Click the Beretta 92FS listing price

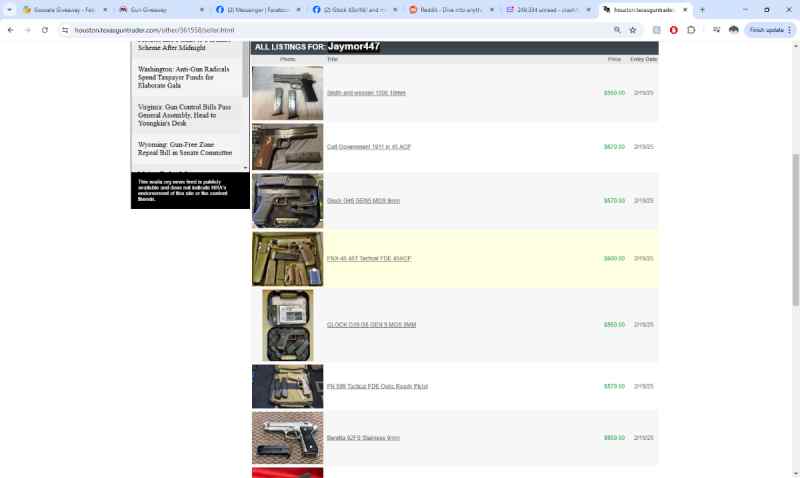pyautogui.click(x=614, y=438)
